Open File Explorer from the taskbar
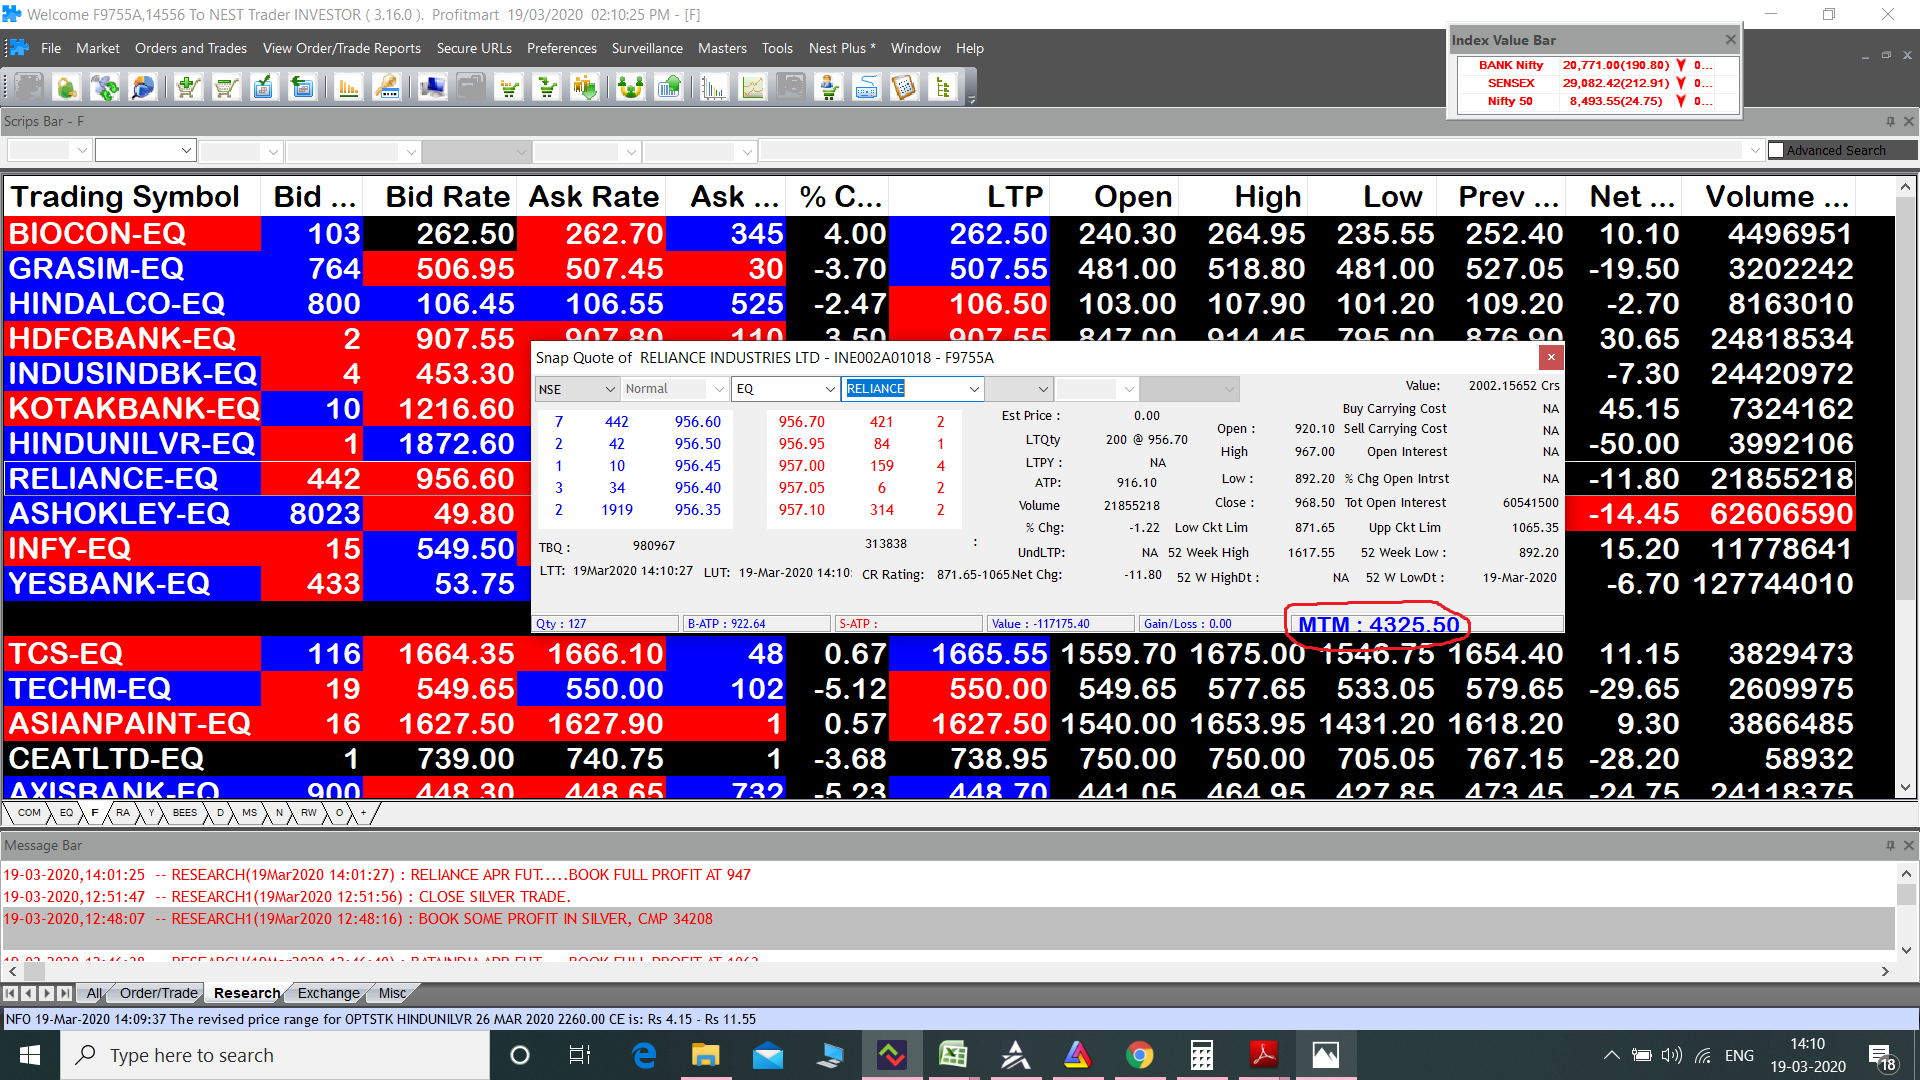Image resolution: width=1920 pixels, height=1080 pixels. (x=706, y=1055)
